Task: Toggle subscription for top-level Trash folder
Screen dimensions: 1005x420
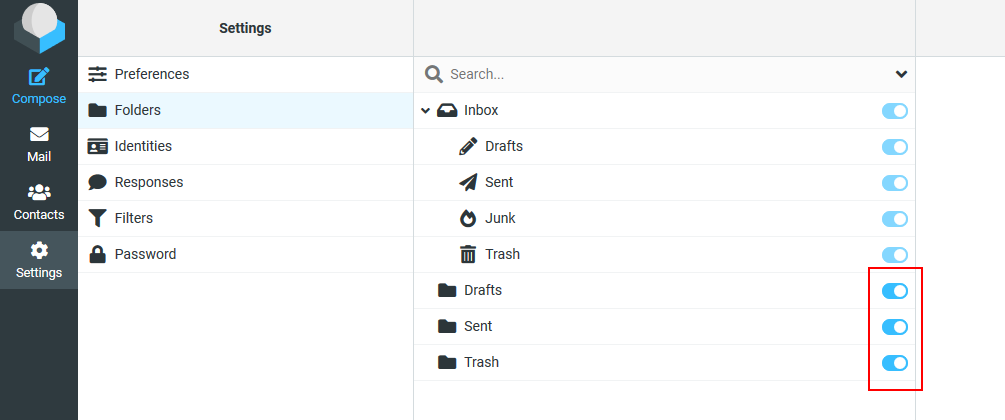Action: [895, 363]
